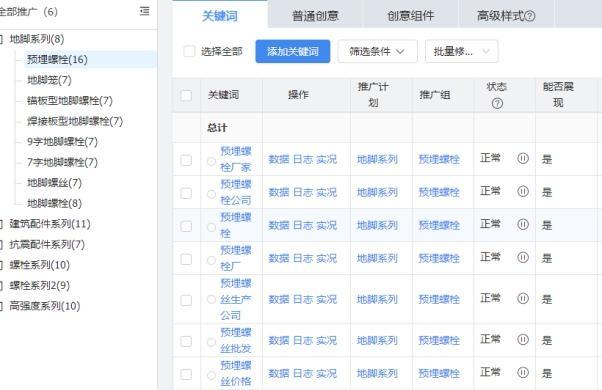Switch to the 普通创意 tab

[315, 16]
